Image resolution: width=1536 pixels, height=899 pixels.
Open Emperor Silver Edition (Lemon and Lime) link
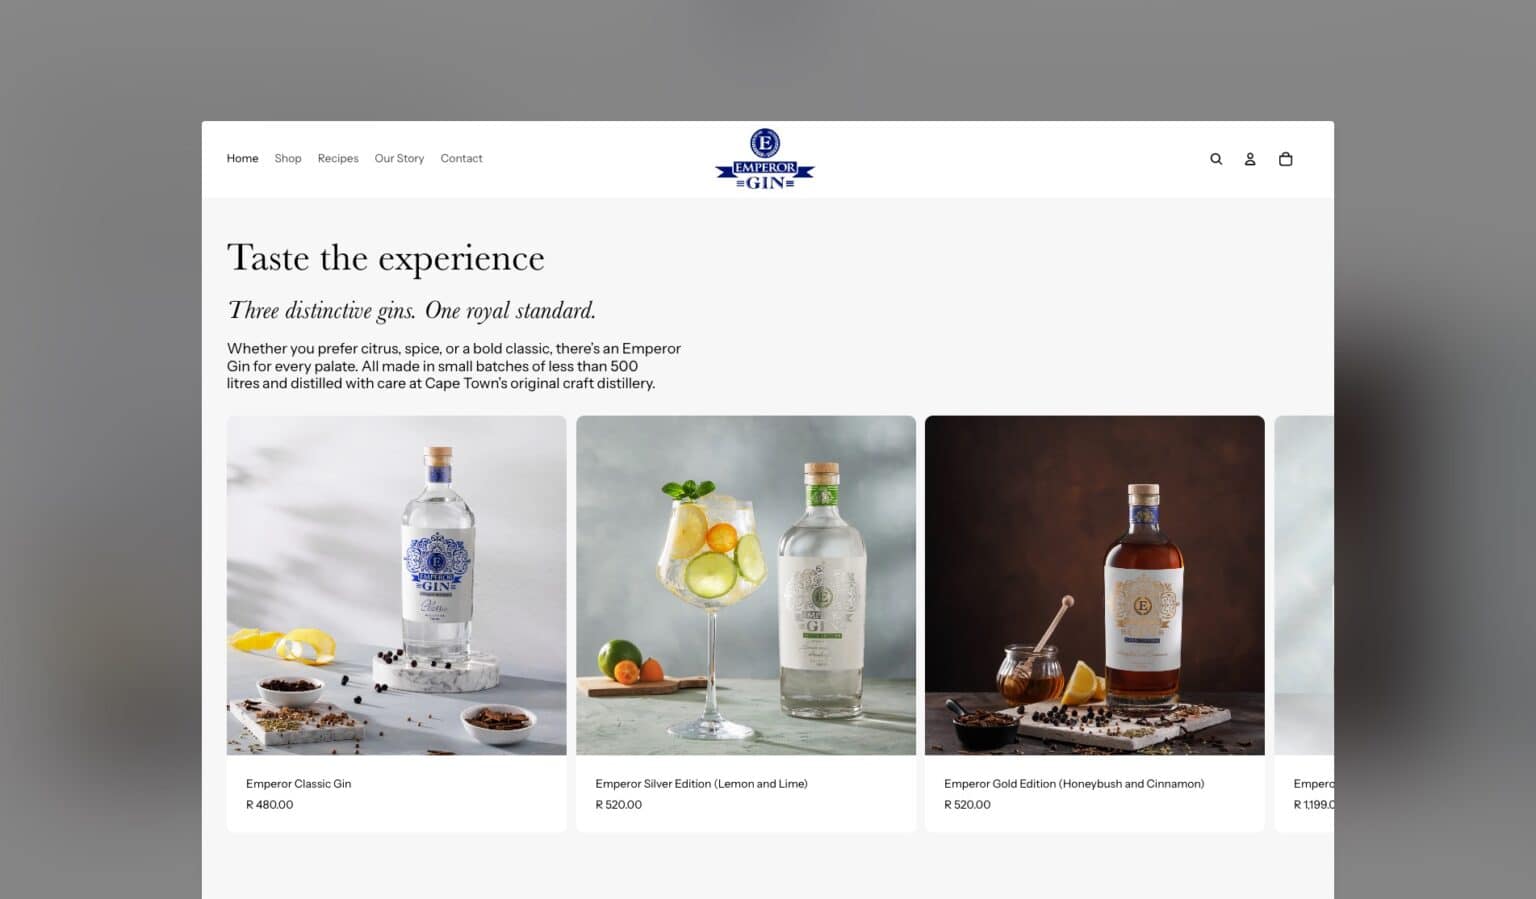pos(701,784)
